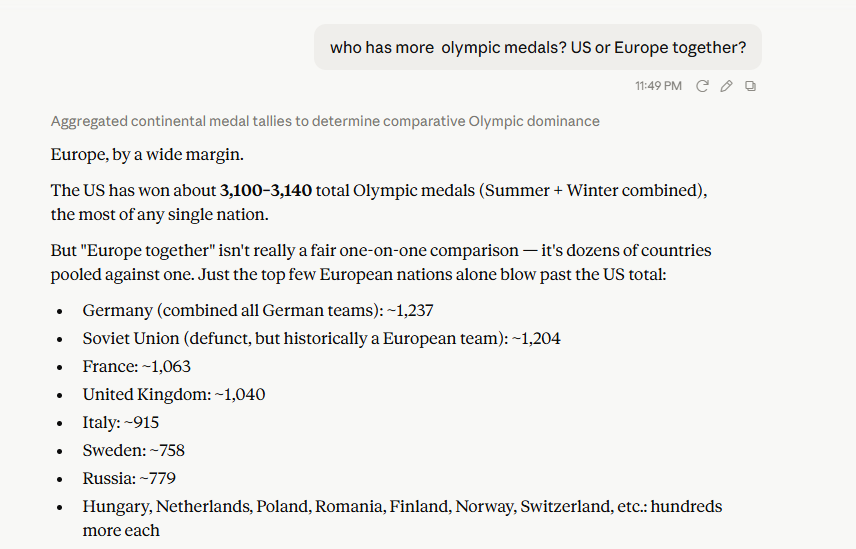
Task: Click the edit pencil icon
Action: tap(726, 86)
